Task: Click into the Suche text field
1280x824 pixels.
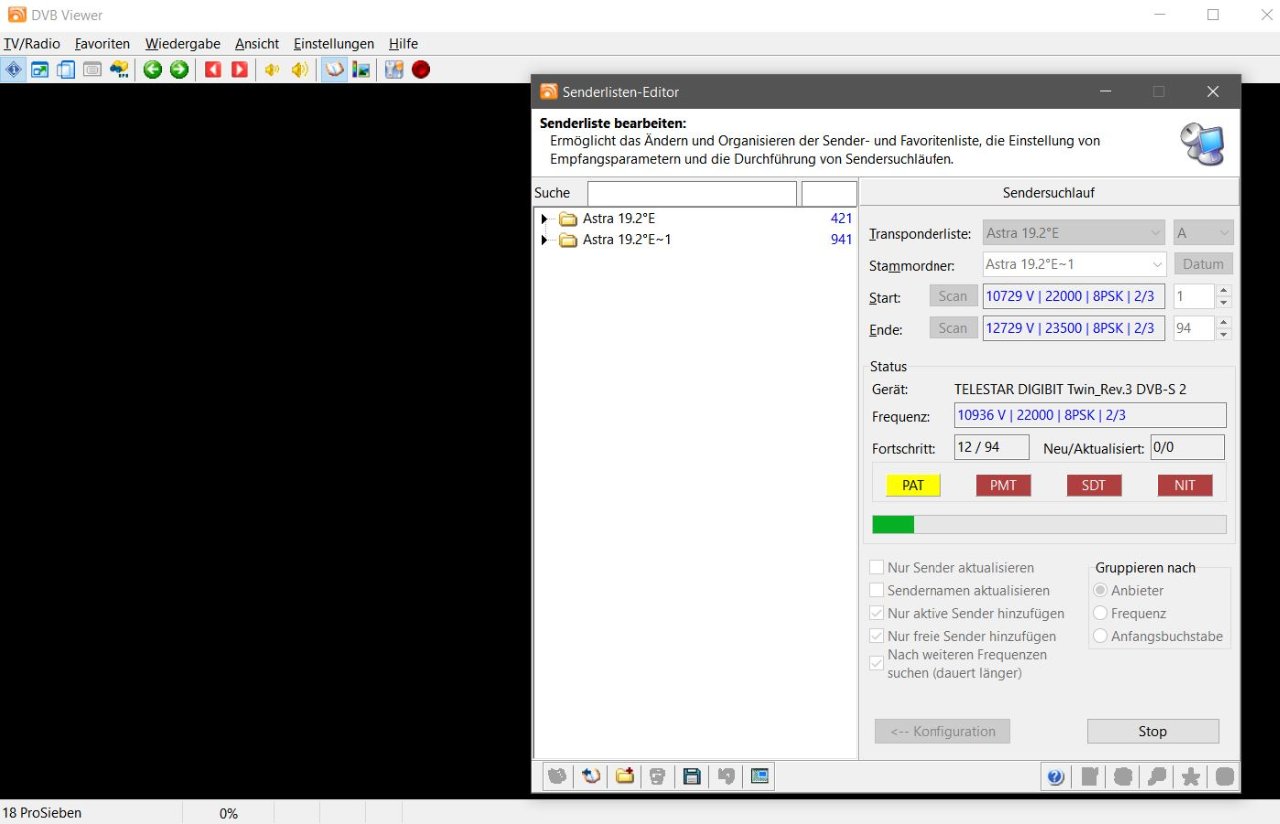Action: click(x=692, y=193)
